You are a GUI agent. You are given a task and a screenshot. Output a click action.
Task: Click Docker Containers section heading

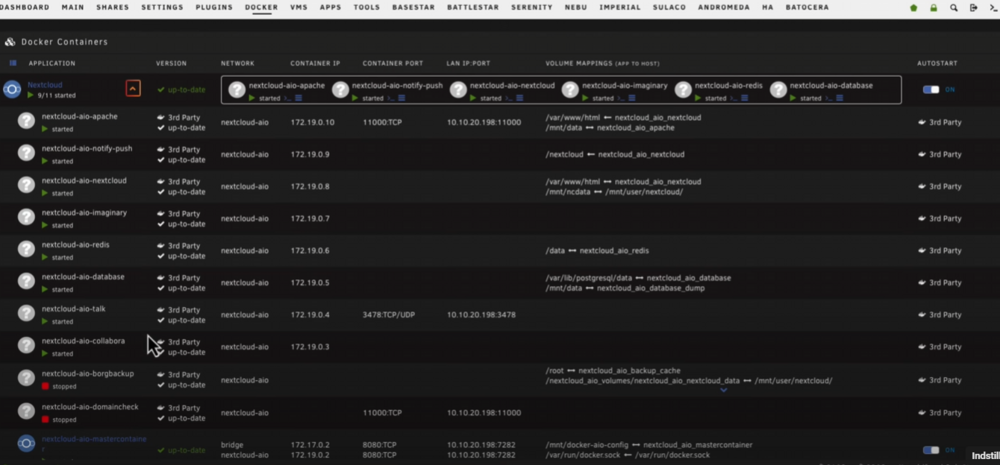[x=64, y=42]
